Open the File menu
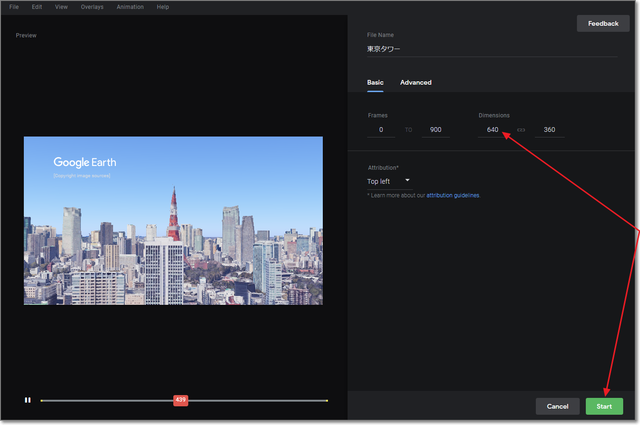640x425 pixels. (x=14, y=7)
